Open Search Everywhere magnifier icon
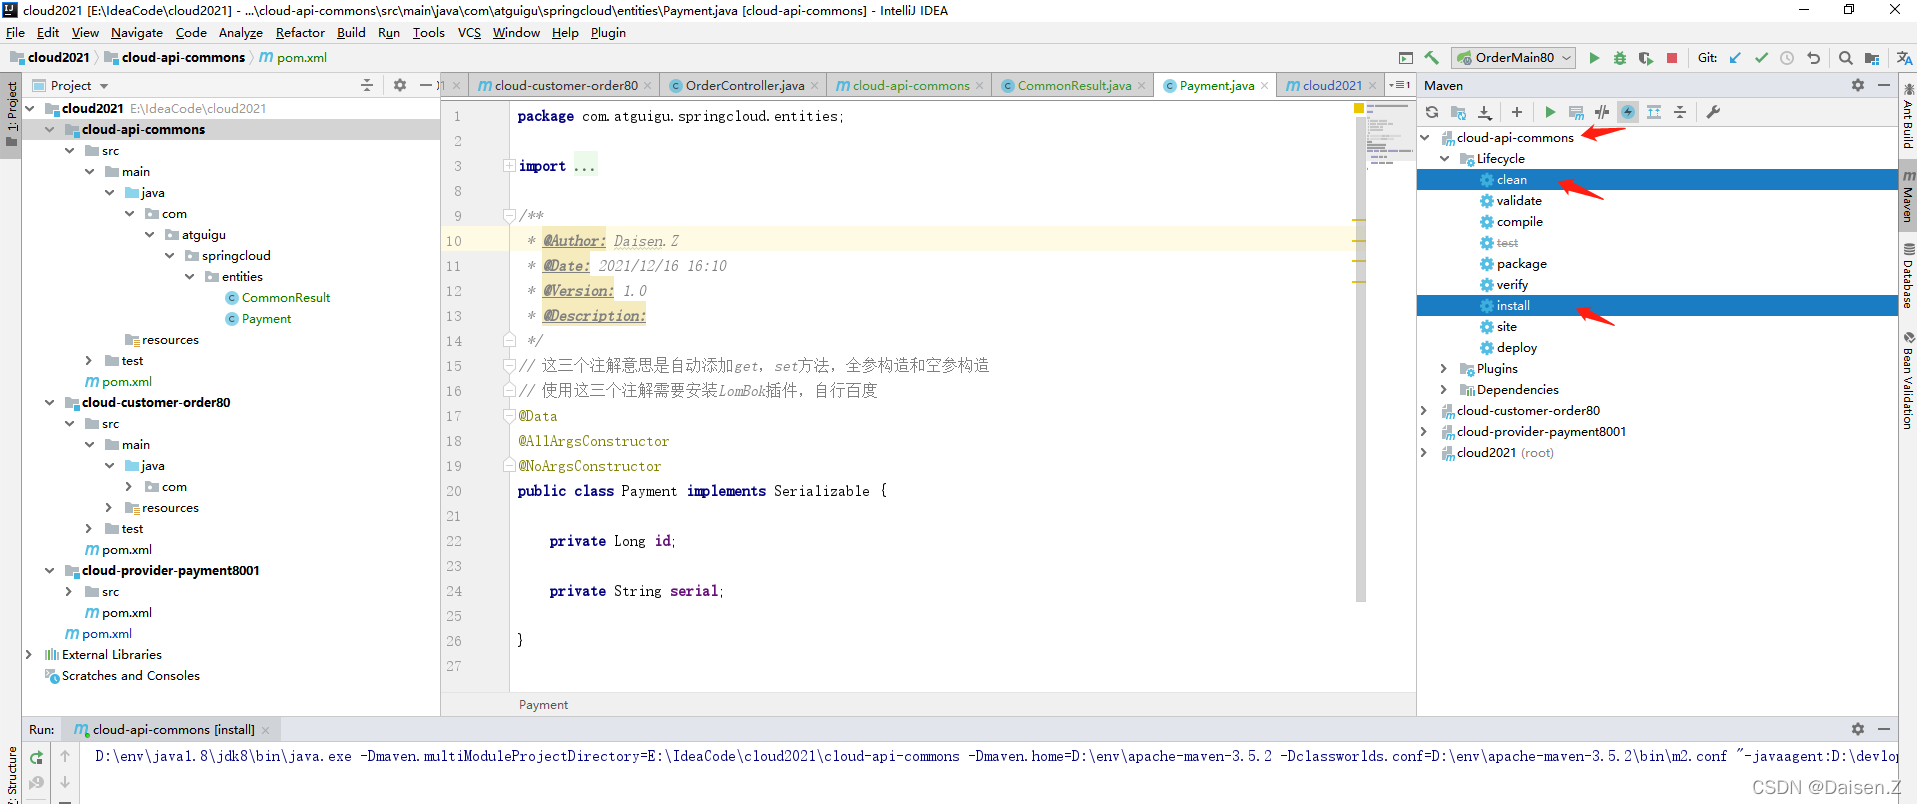Viewport: 1917px width, 804px height. click(1846, 58)
